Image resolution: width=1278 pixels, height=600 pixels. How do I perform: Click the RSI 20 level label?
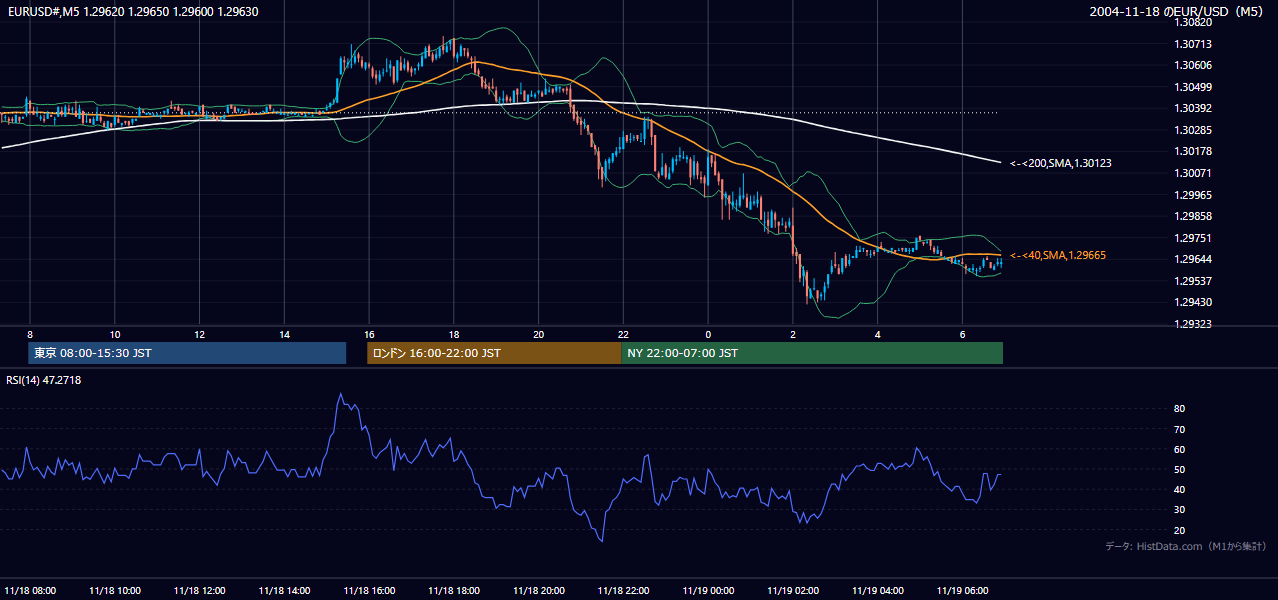click(1179, 530)
